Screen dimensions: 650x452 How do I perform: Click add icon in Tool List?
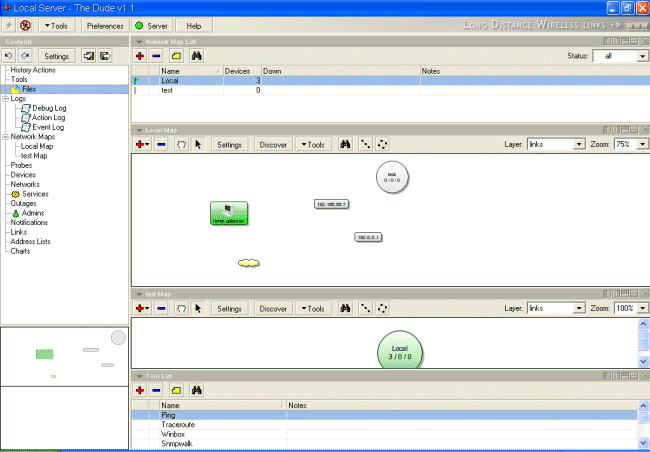140,390
